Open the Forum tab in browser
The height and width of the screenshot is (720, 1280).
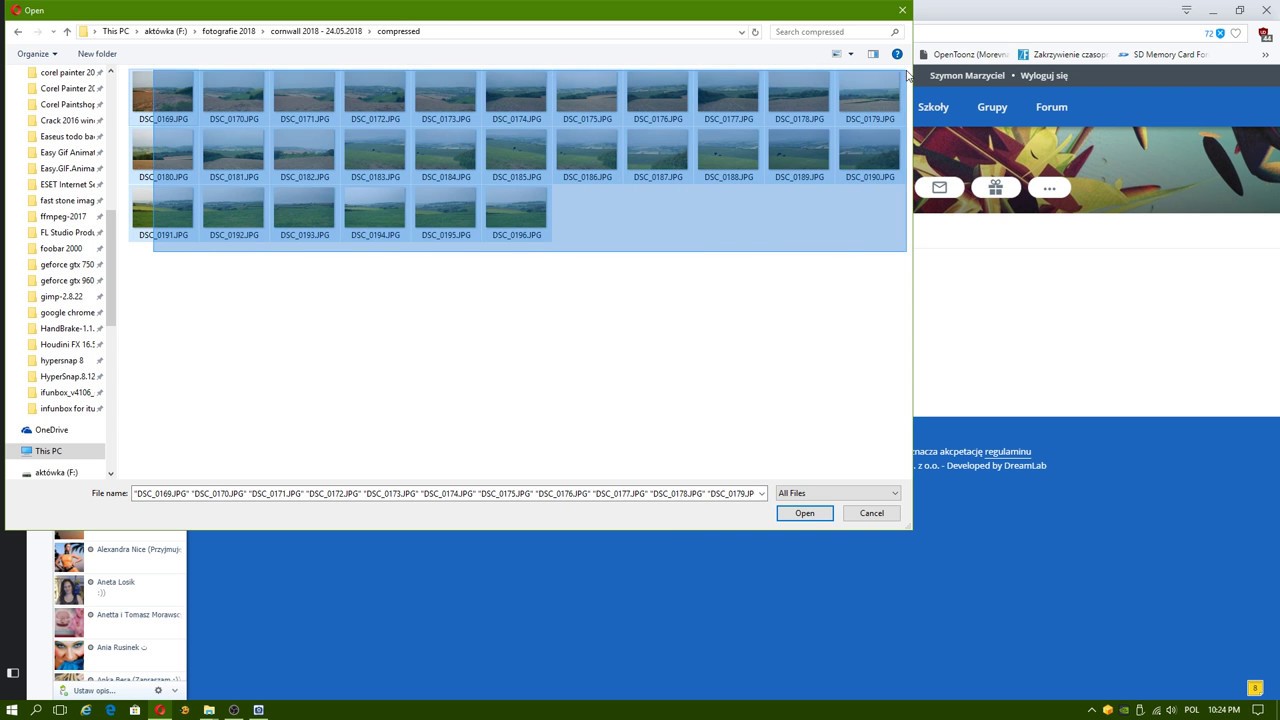[x=1051, y=107]
